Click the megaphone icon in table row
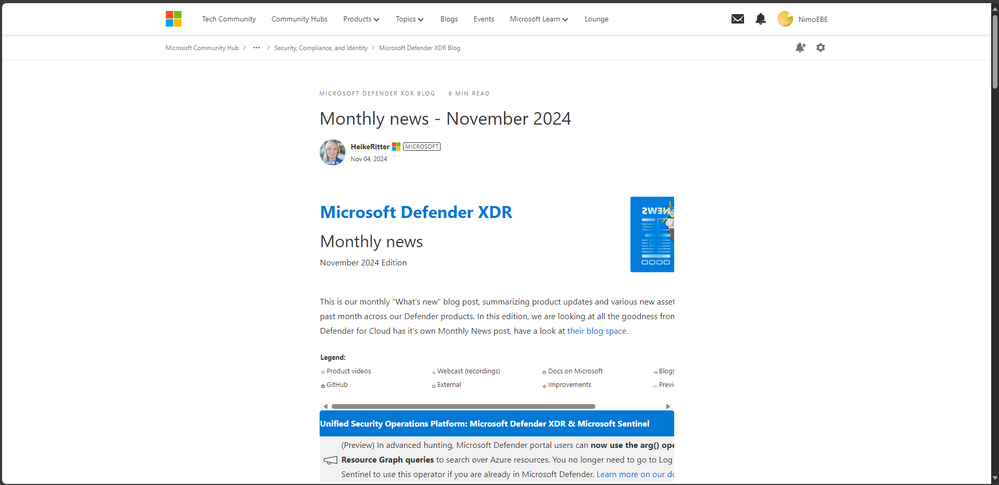The height and width of the screenshot is (485, 999). click(330, 460)
